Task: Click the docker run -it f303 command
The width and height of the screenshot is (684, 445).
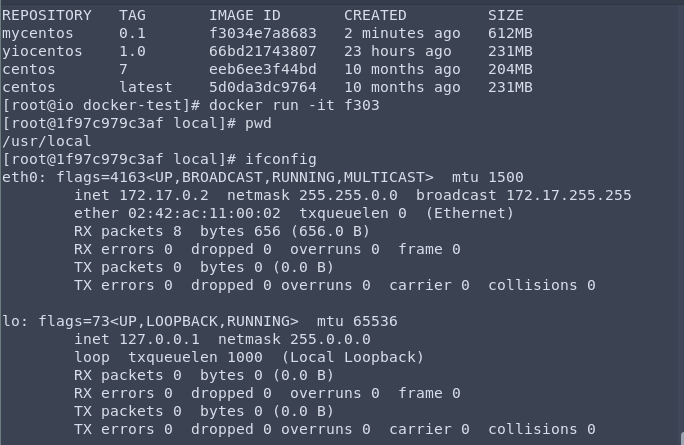Action: click(311, 106)
